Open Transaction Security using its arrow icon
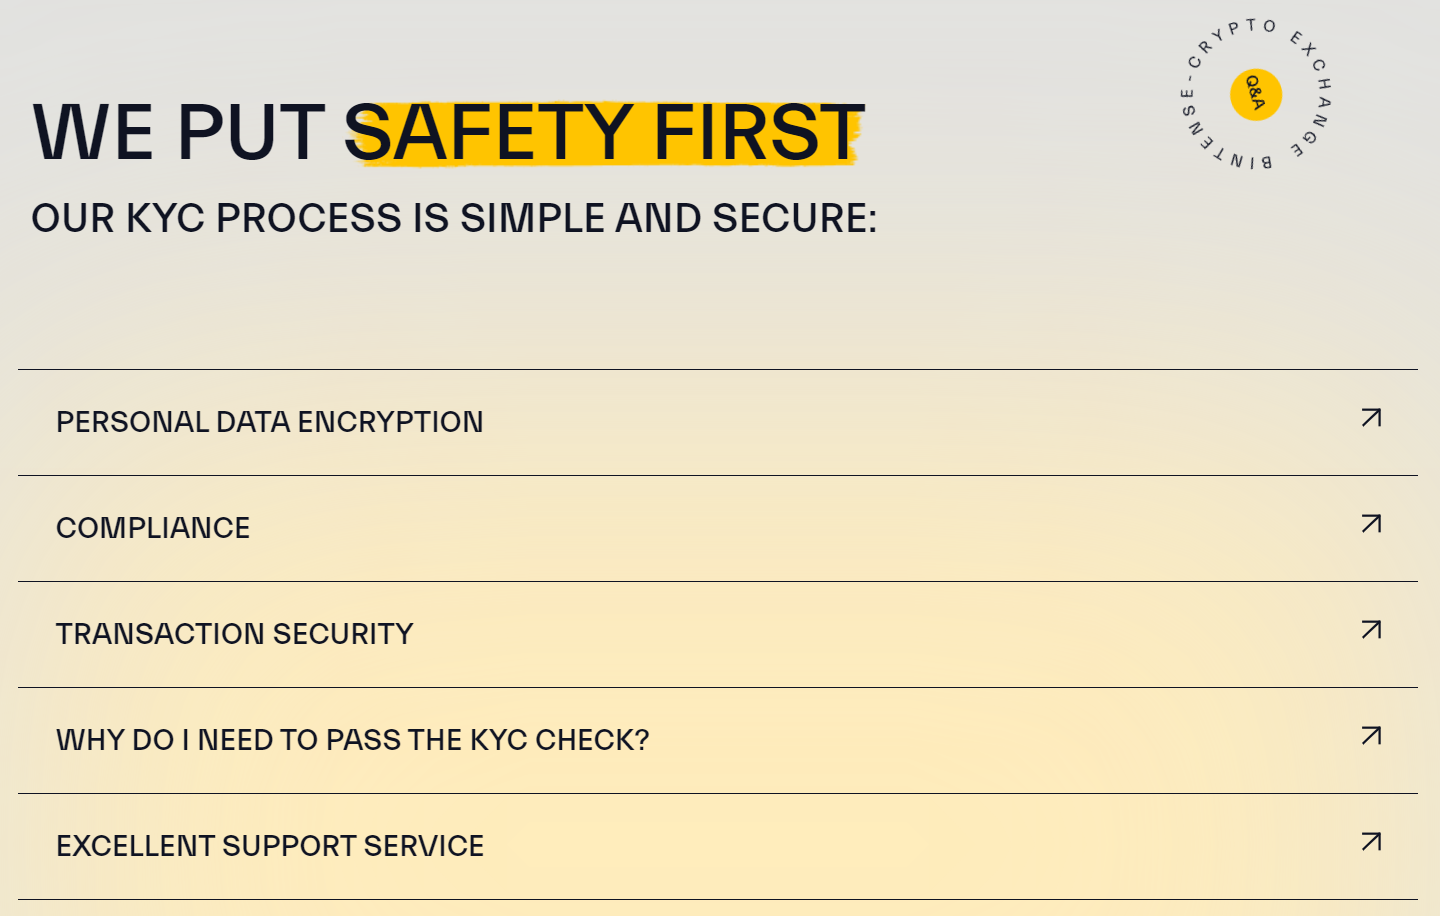 (1371, 630)
